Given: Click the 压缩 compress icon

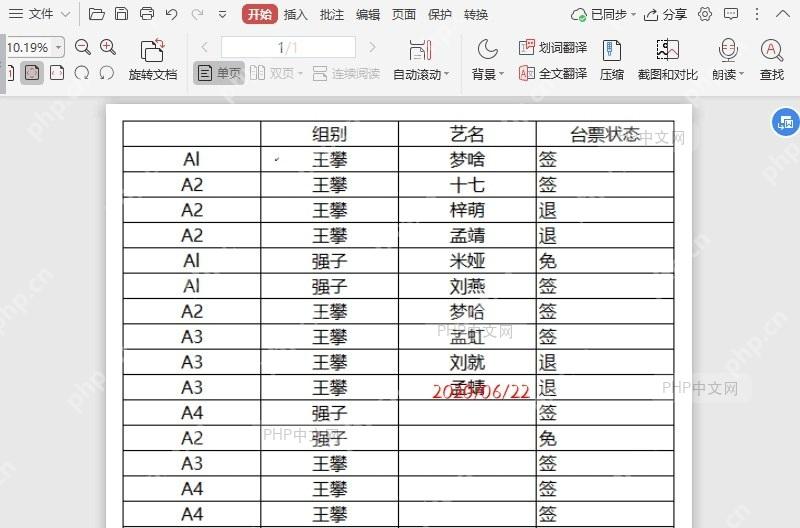Looking at the screenshot, I should point(611,60).
